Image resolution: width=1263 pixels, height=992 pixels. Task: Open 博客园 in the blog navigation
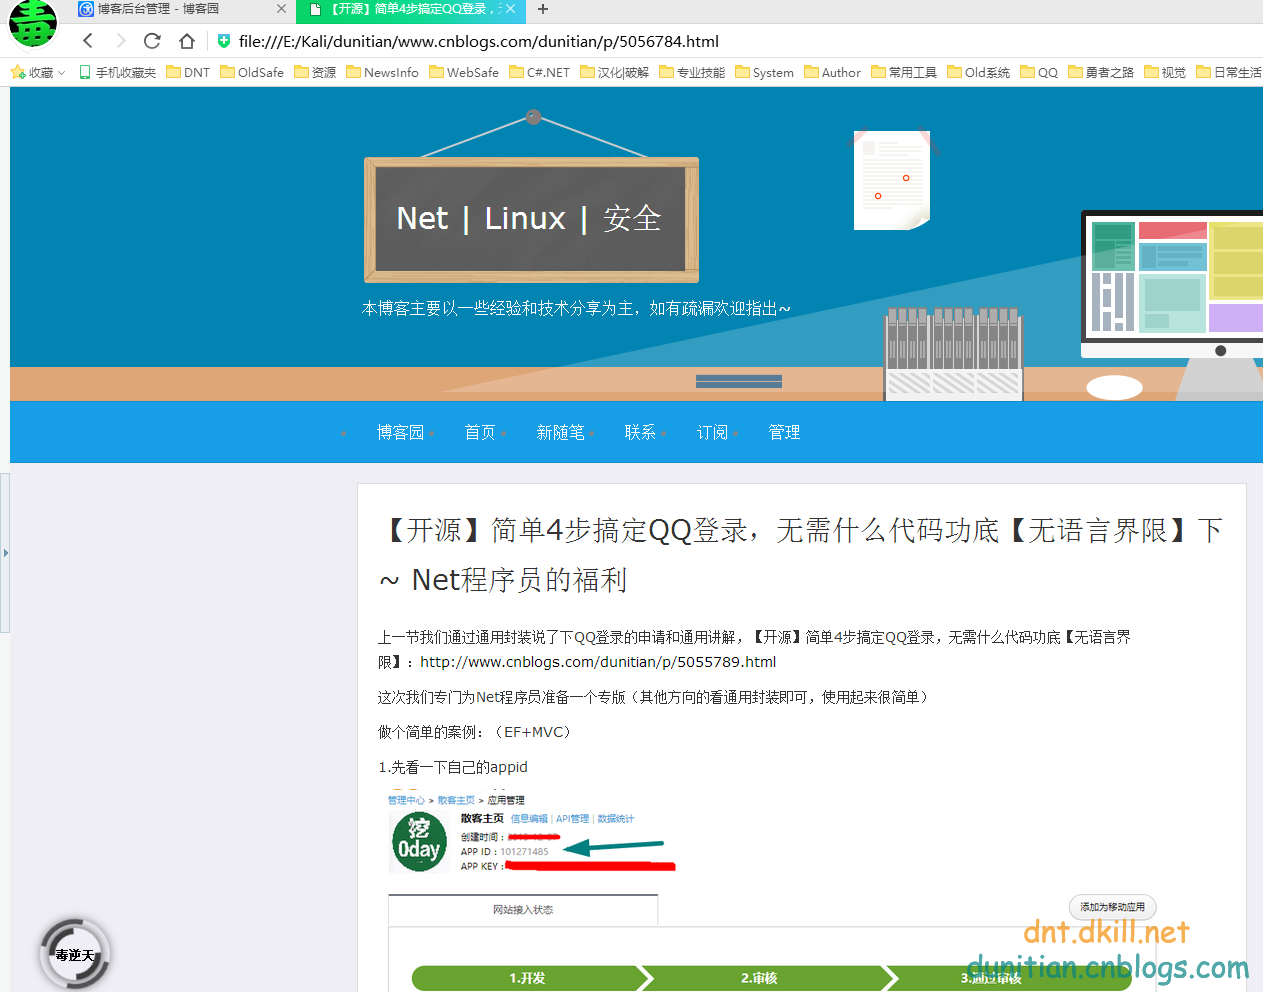(400, 432)
